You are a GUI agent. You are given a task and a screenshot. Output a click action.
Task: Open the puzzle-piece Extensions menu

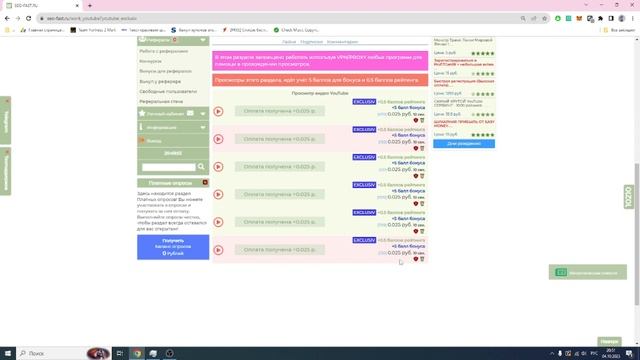tap(600, 18)
